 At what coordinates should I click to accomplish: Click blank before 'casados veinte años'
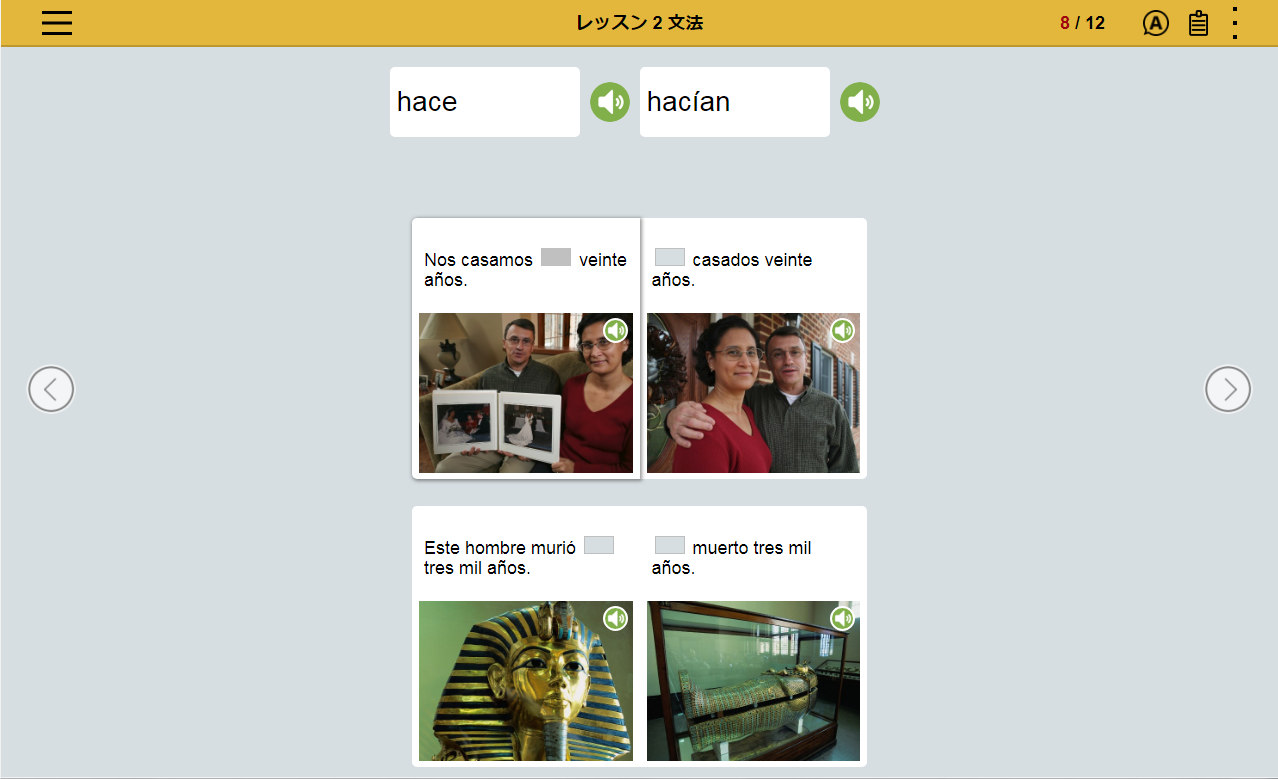[x=669, y=258]
